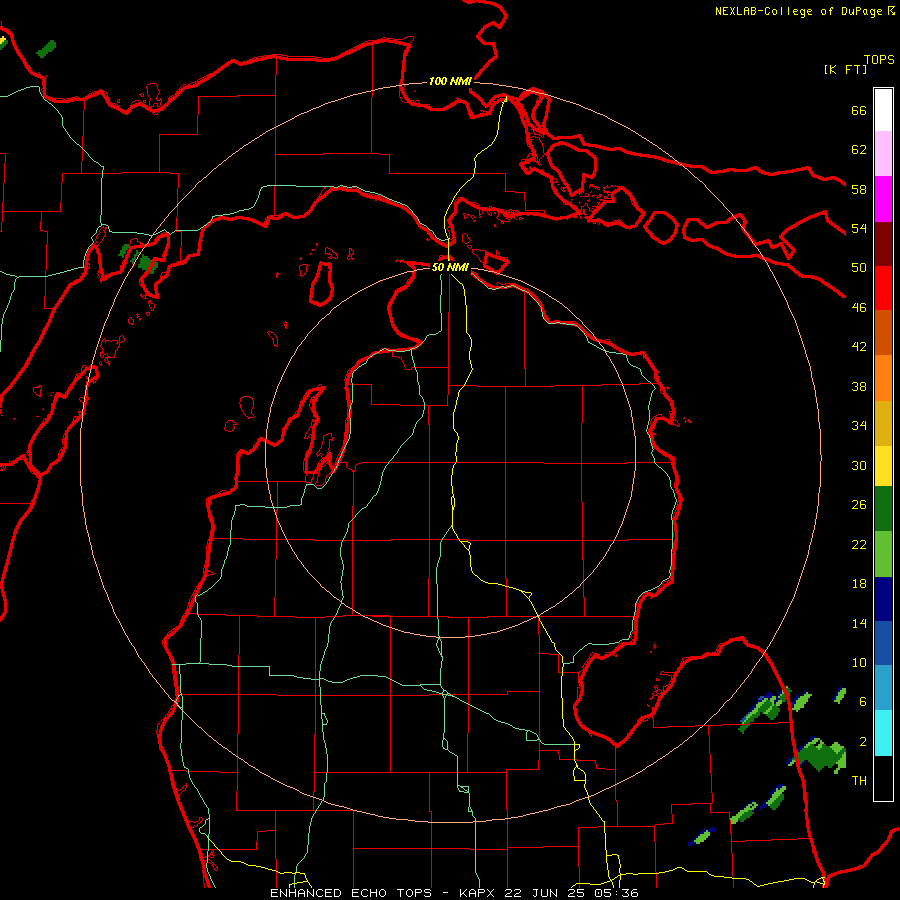Click the '100 NMI' range ring label
The image size is (900, 900).
coord(450,82)
